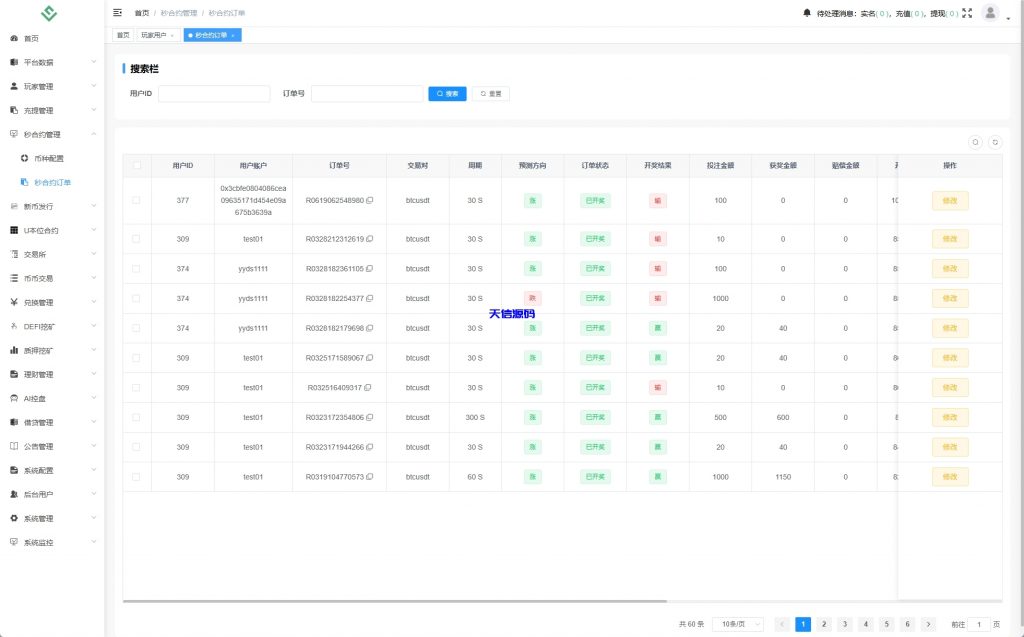Screen dimensions: 1024x637
Task: Copy order number R0328182361105
Action: tap(370, 269)
